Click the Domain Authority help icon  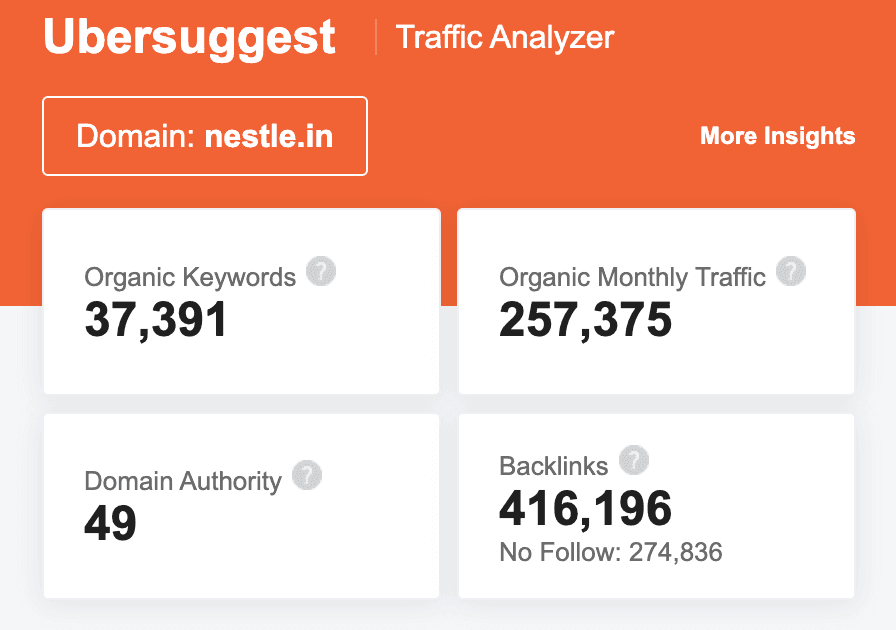pos(307,475)
